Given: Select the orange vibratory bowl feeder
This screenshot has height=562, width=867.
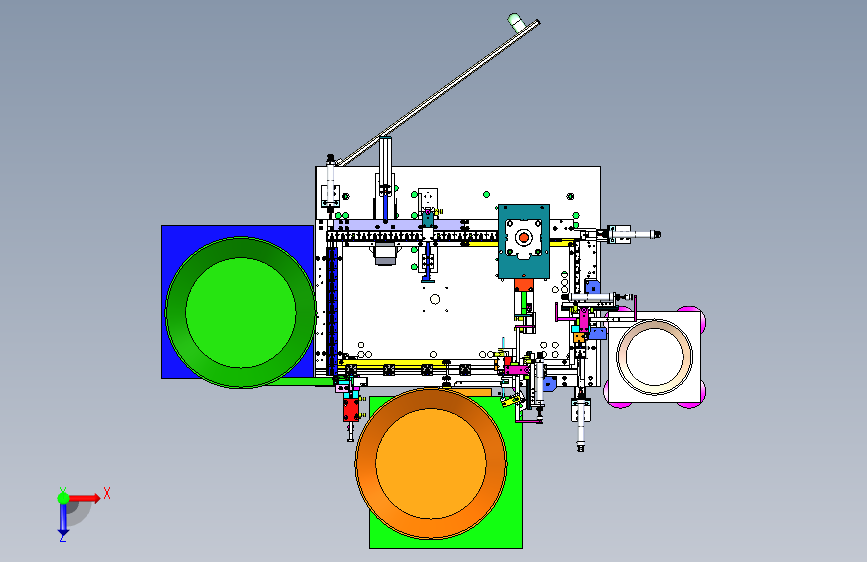Looking at the screenshot, I should coord(431,464).
